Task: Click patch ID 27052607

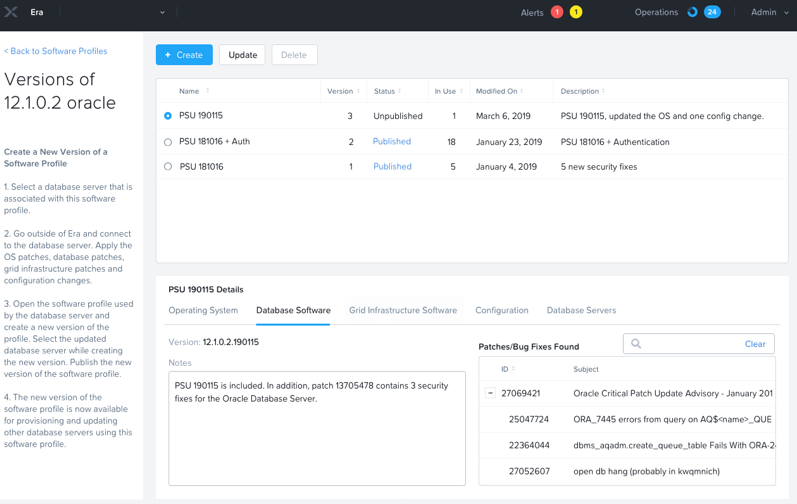Action: pos(529,471)
